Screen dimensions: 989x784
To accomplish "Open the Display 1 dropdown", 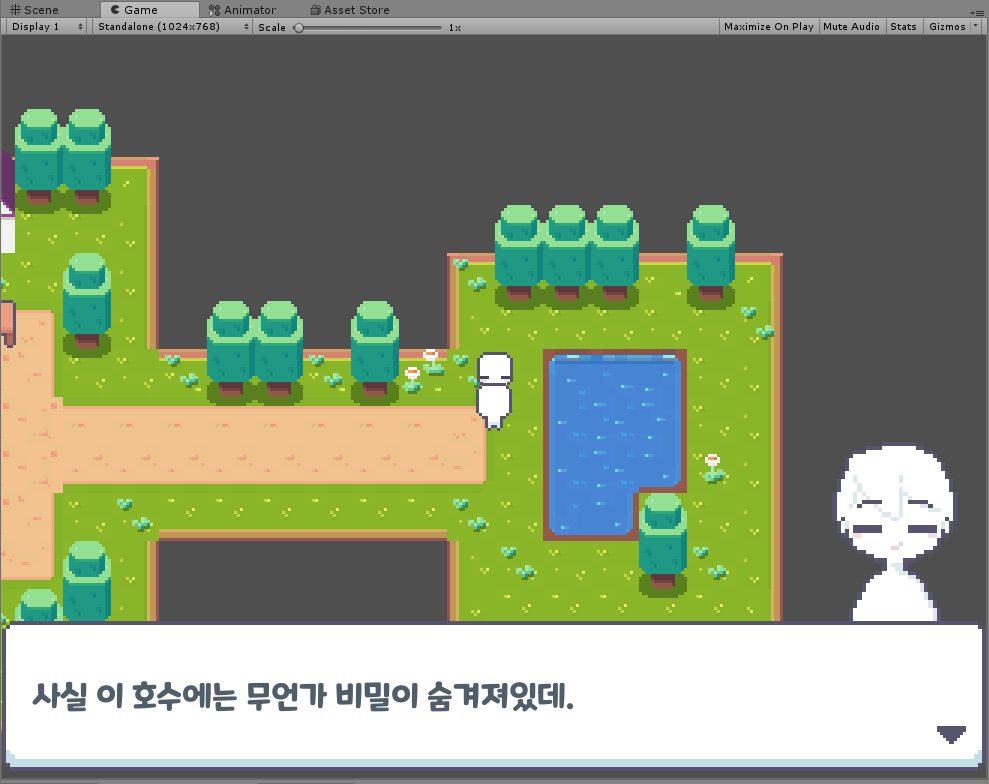I will 46,26.
